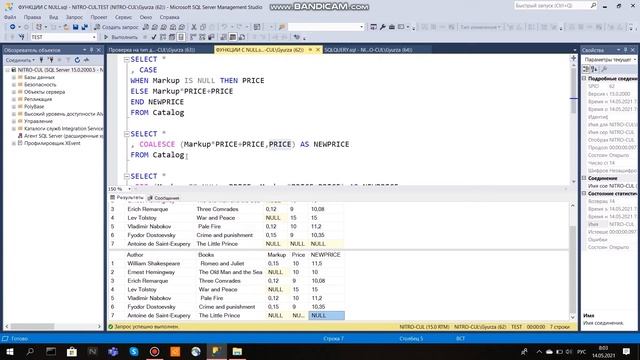This screenshot has width=640, height=360.
Task: Select the highlighted NULL cell in NEWPRICE column
Action: point(326,316)
